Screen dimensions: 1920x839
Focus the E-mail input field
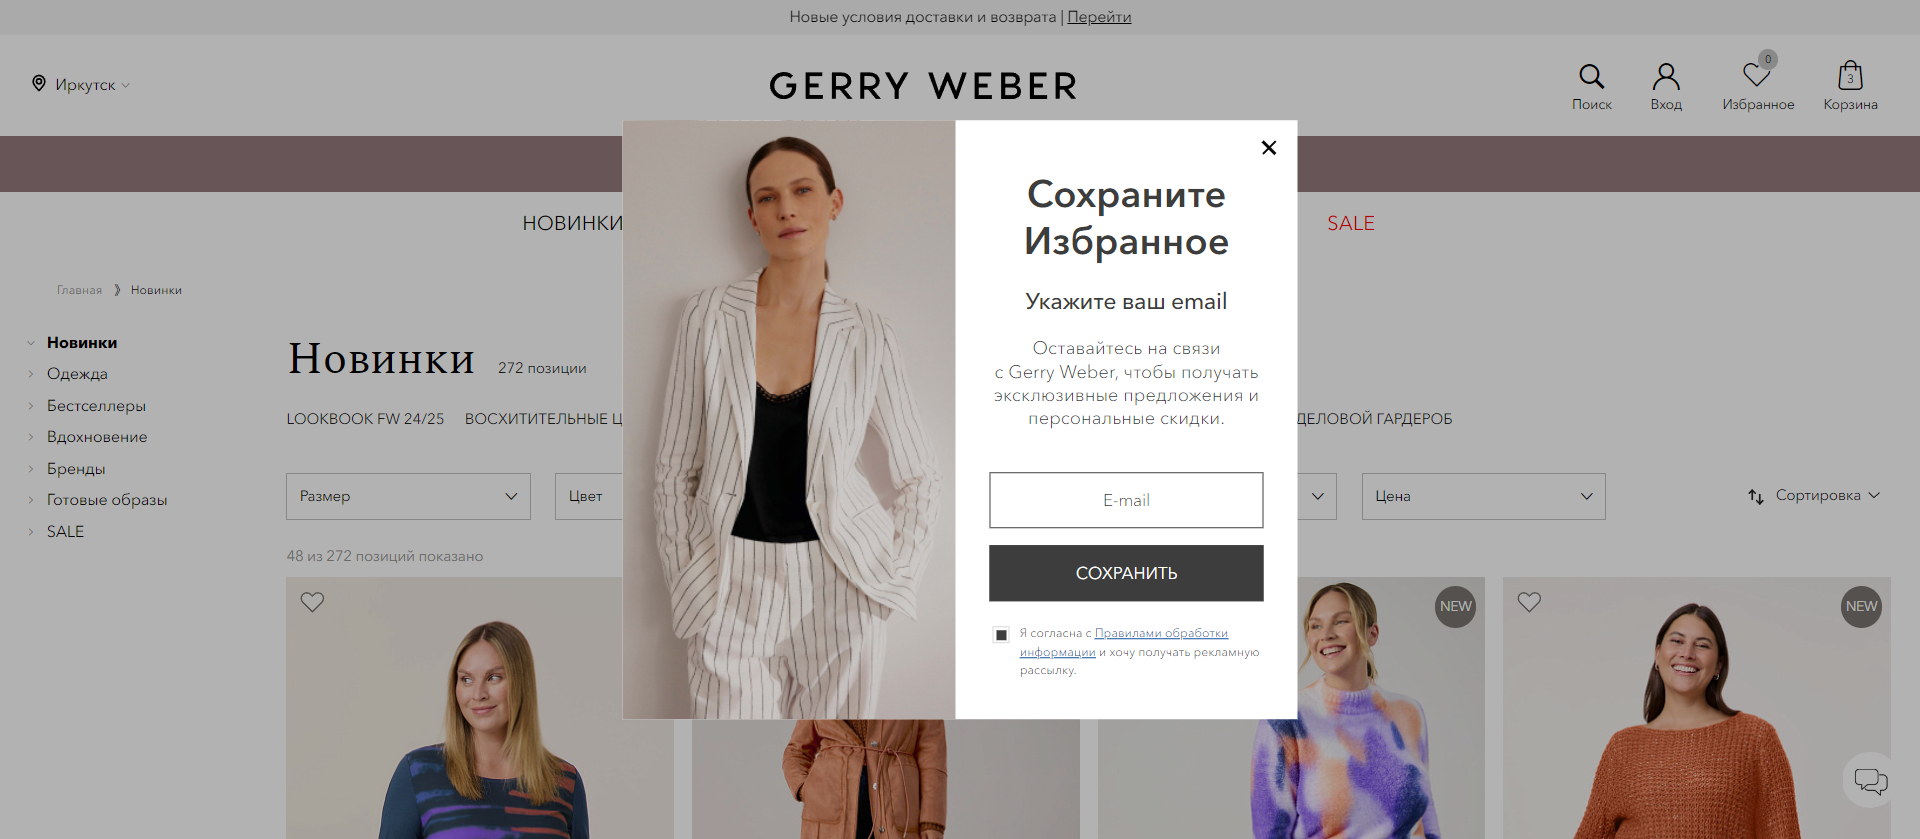(1126, 500)
